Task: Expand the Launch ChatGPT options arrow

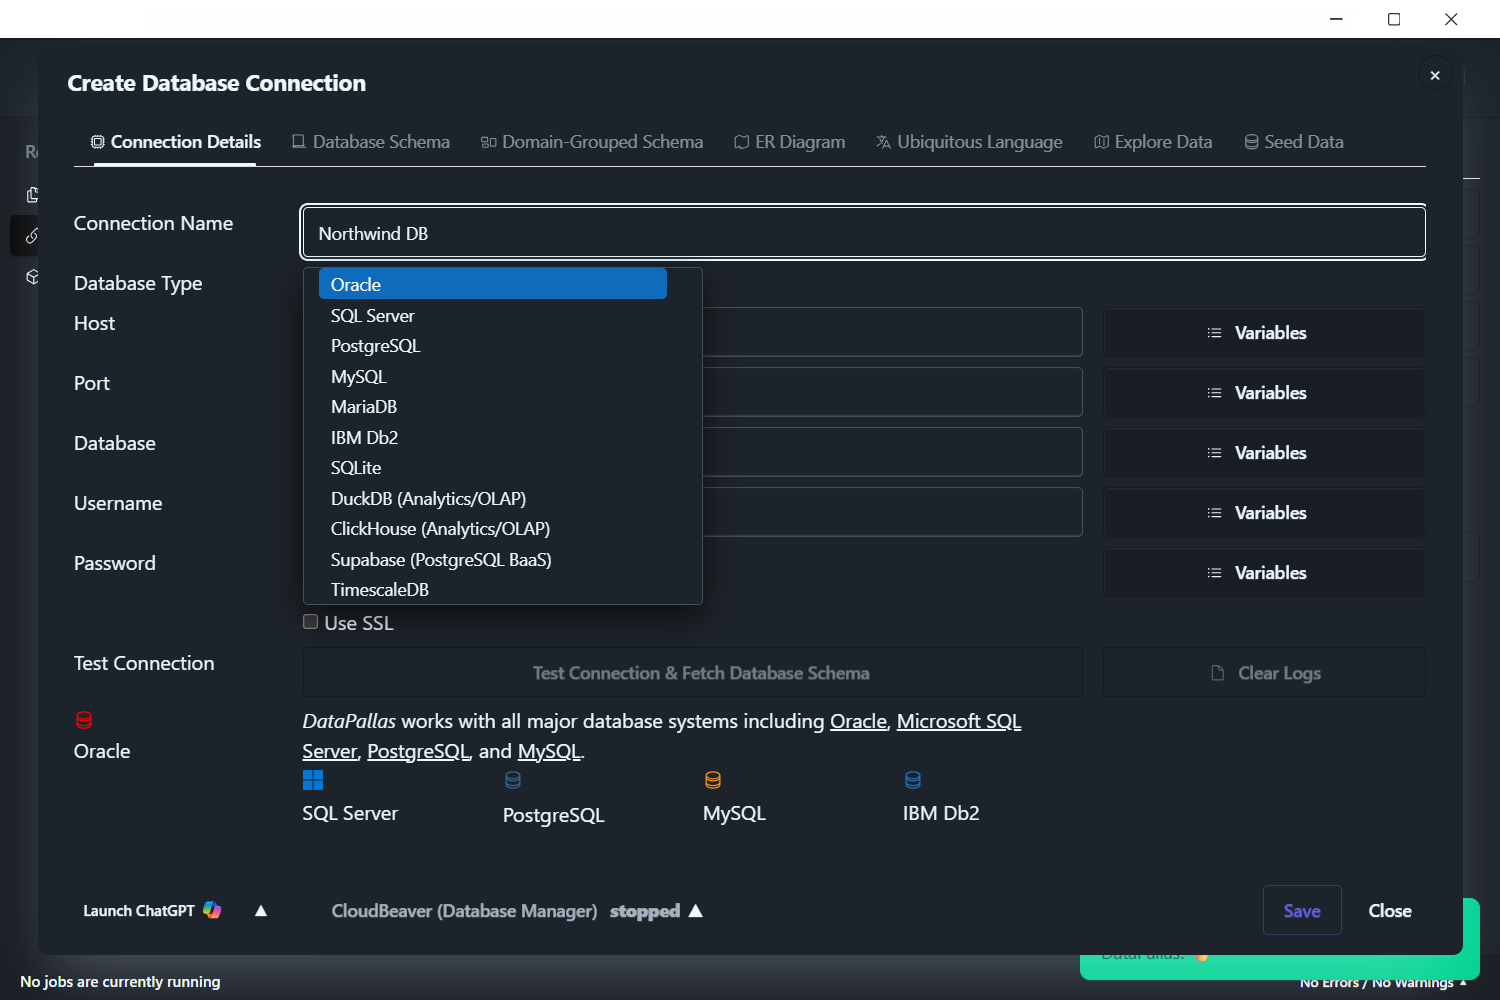Action: click(261, 911)
